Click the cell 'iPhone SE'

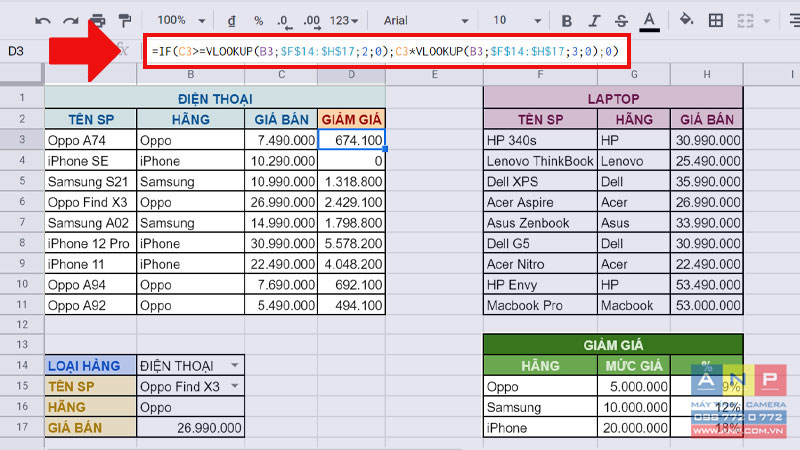[90, 161]
